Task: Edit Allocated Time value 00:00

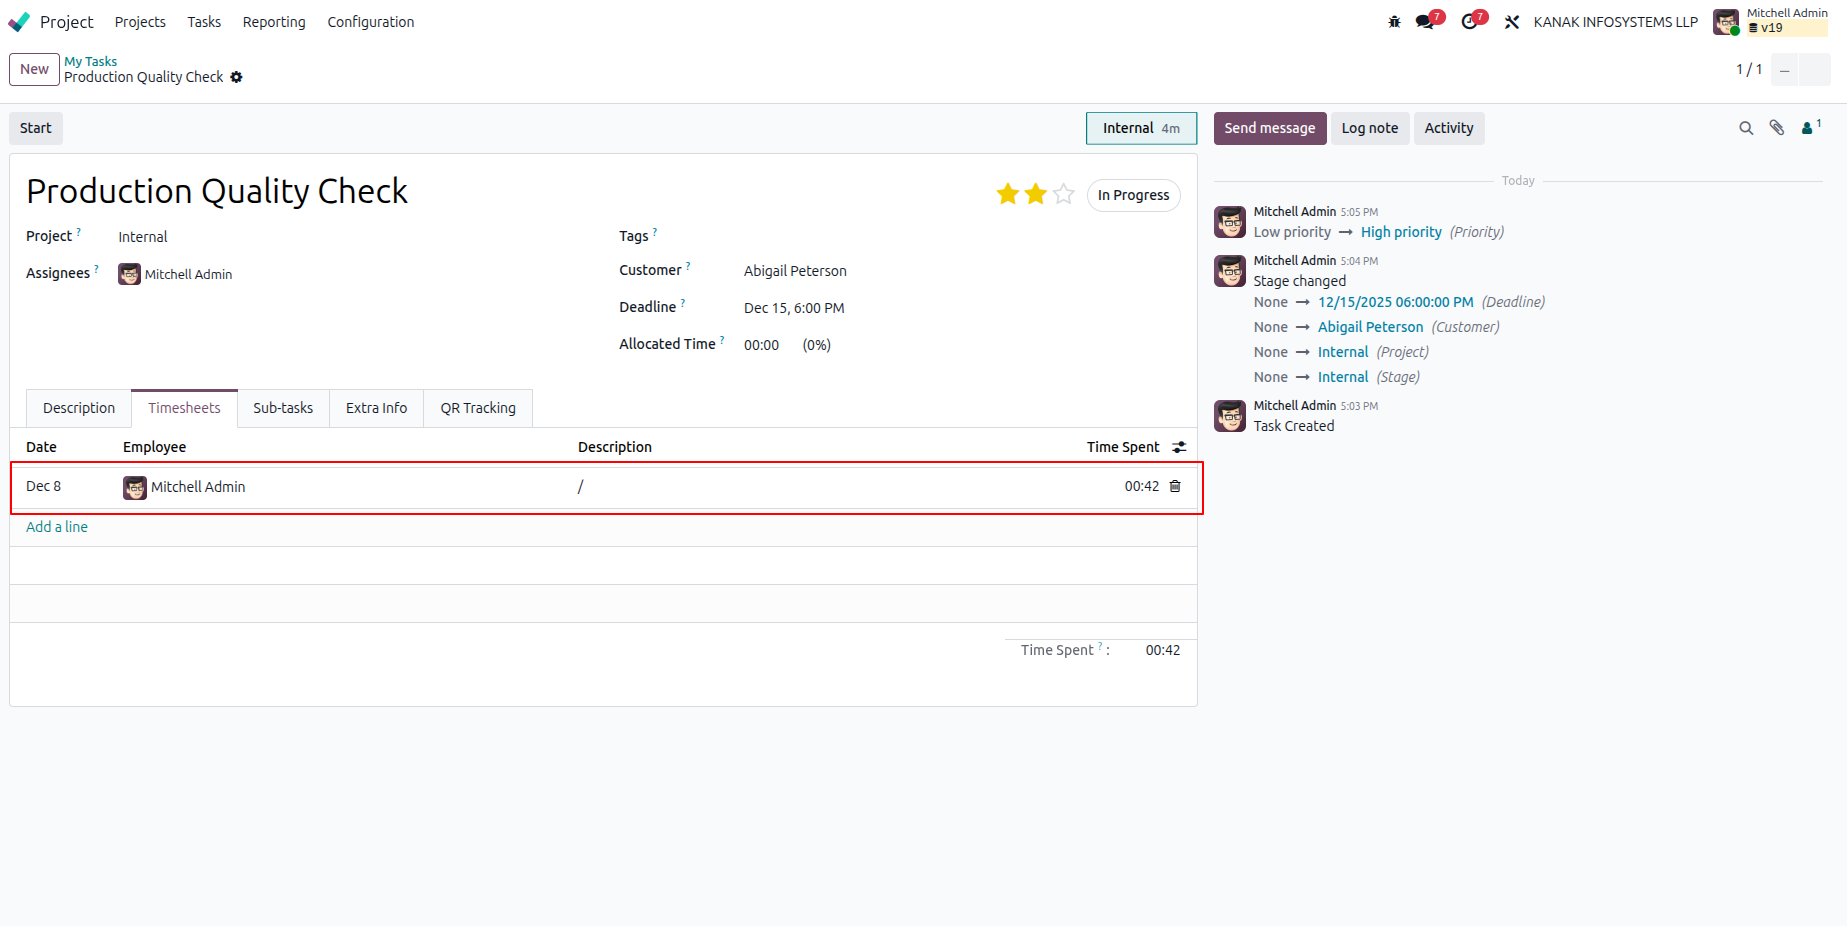Action: point(762,345)
